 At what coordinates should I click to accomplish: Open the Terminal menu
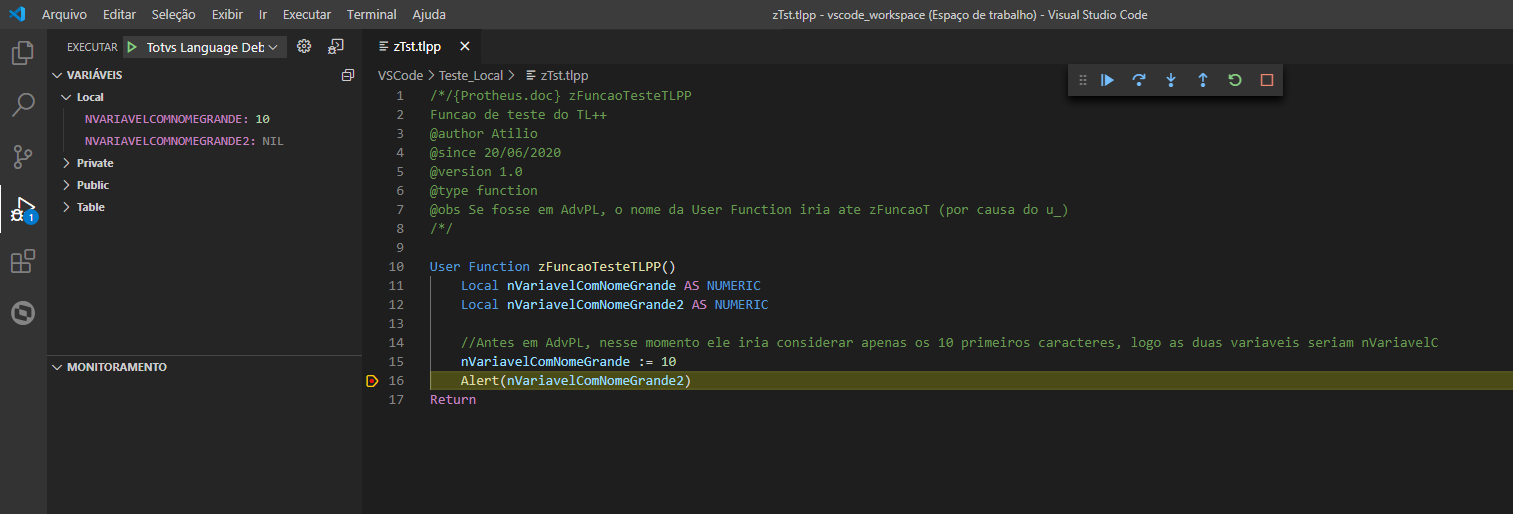(372, 15)
